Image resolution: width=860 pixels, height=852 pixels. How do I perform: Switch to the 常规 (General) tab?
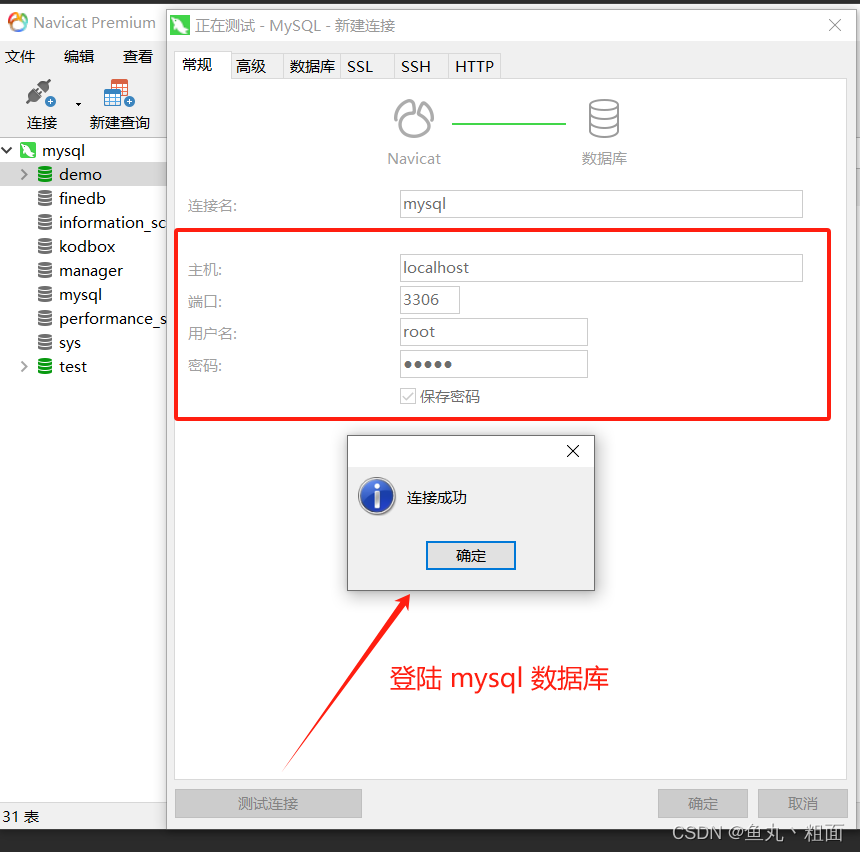pos(202,65)
